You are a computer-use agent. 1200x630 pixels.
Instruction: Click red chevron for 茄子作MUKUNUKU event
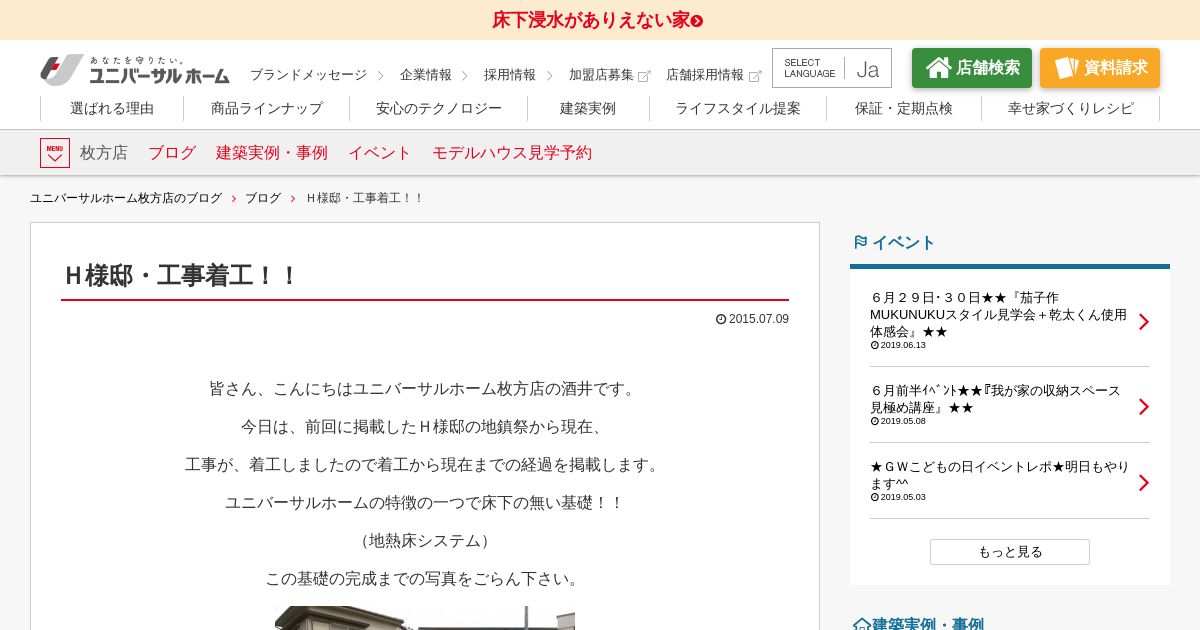click(x=1144, y=322)
